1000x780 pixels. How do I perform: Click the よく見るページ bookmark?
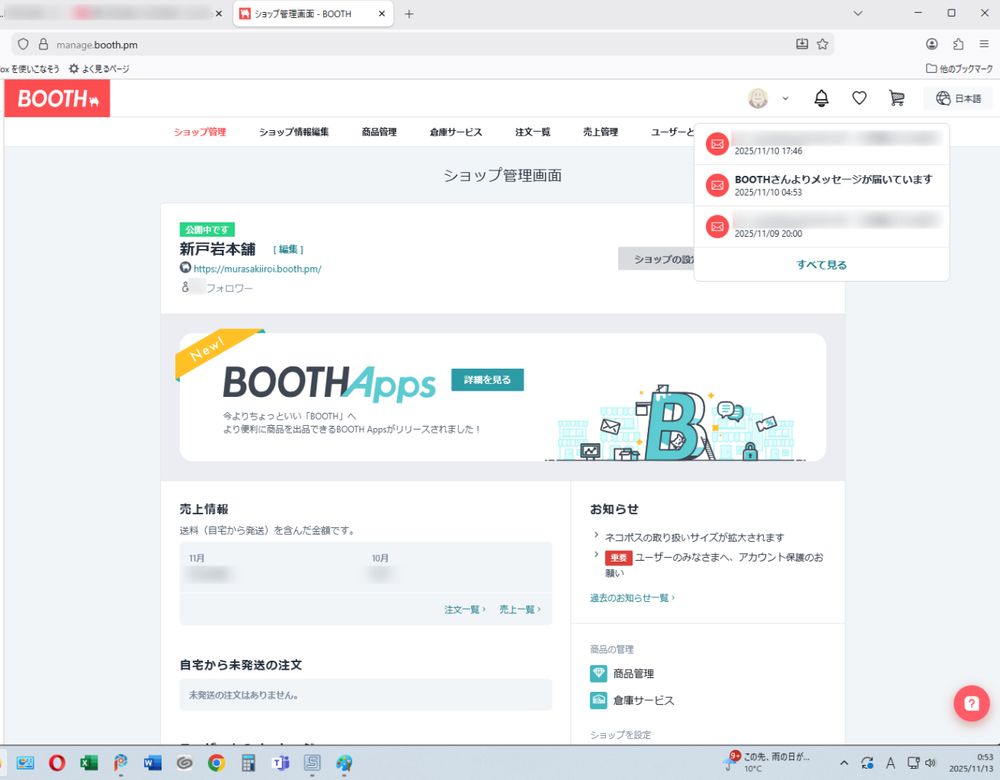[x=99, y=68]
